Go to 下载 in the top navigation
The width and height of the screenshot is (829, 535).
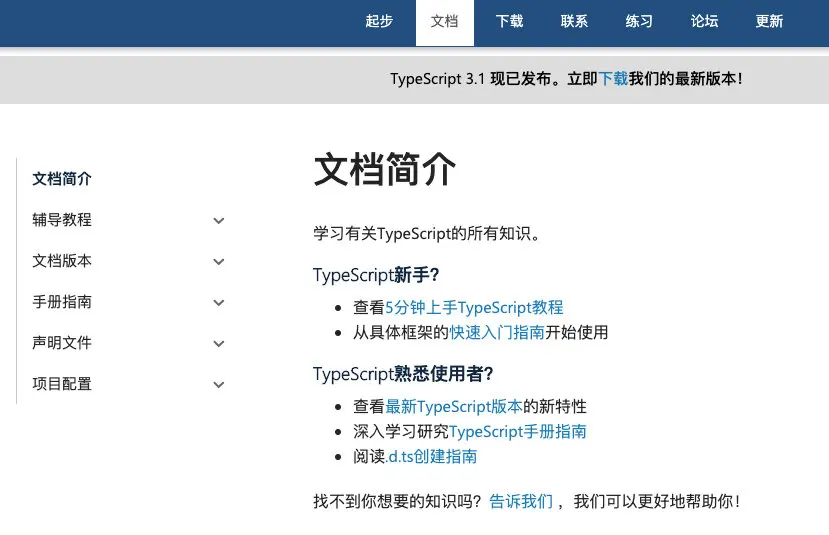coord(509,21)
